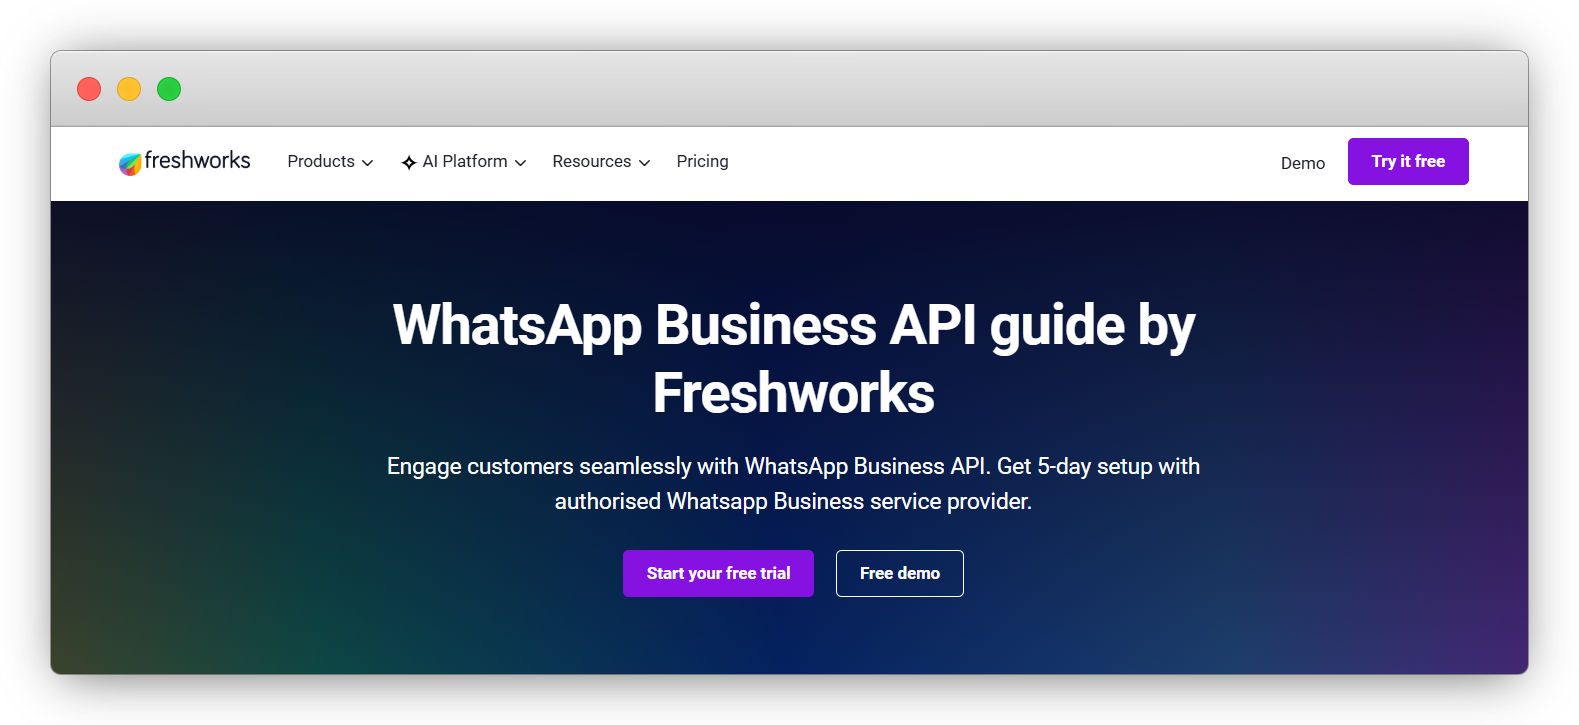Click the green maximize window button
The height and width of the screenshot is (725, 1579).
pyautogui.click(x=169, y=89)
